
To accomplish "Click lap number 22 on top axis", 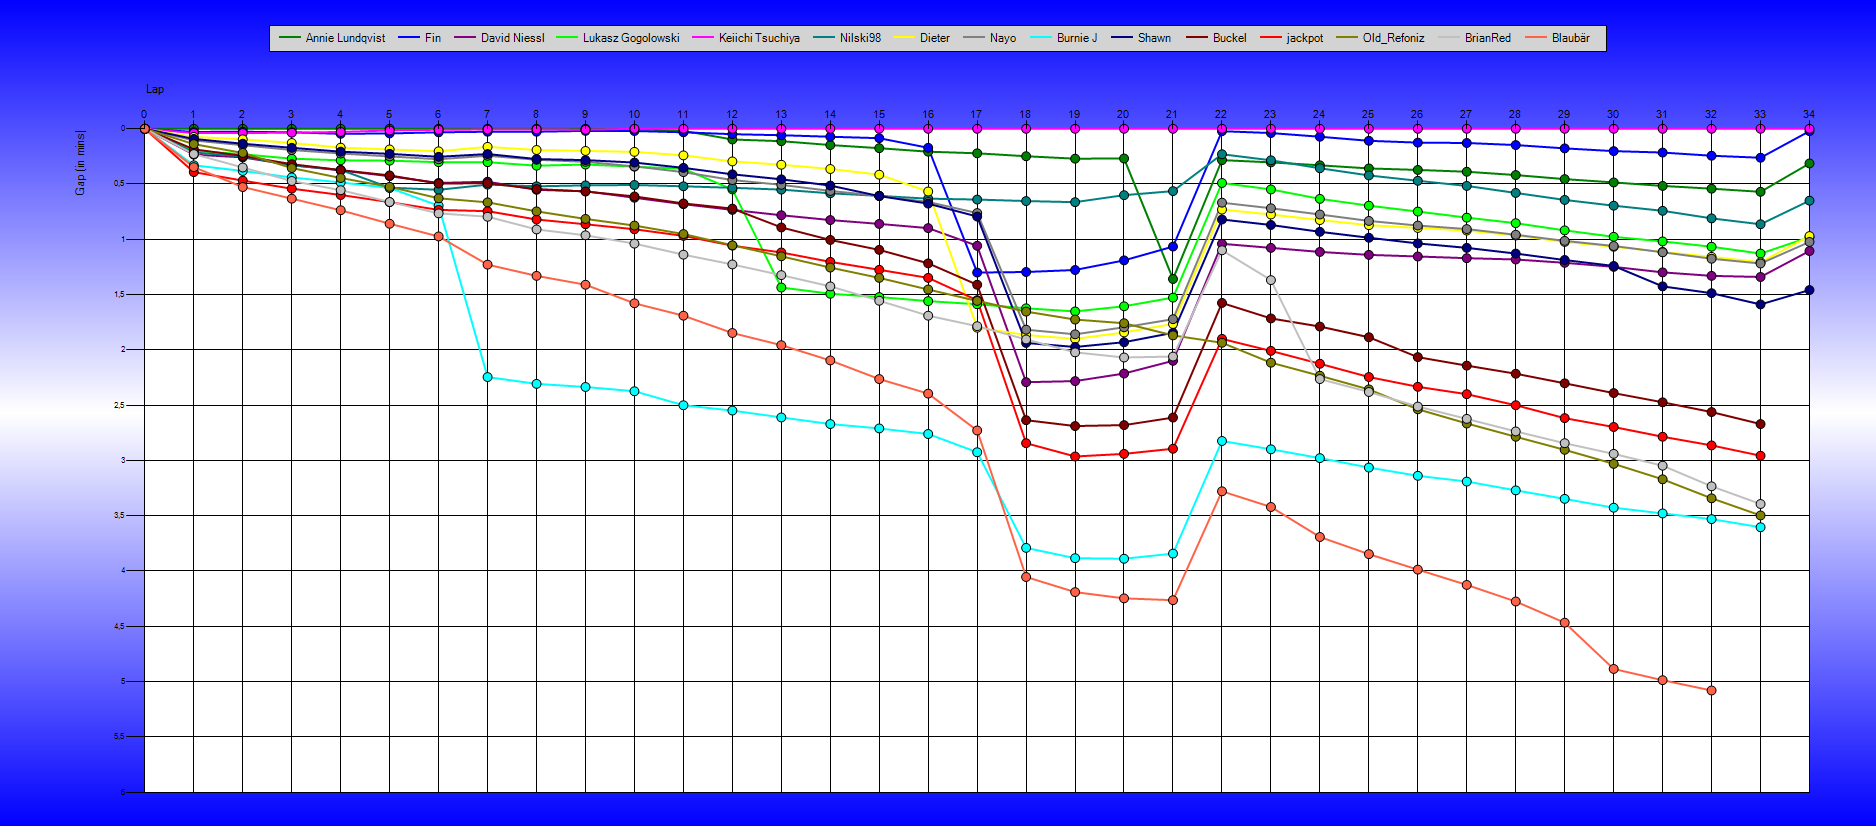I will pos(1221,114).
